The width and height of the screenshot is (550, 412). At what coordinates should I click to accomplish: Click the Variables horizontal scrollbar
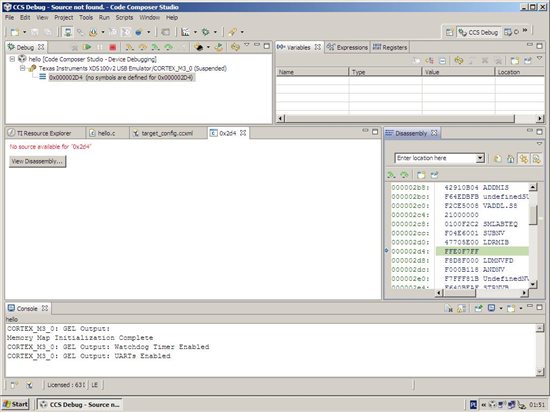pyautogui.click(x=410, y=119)
